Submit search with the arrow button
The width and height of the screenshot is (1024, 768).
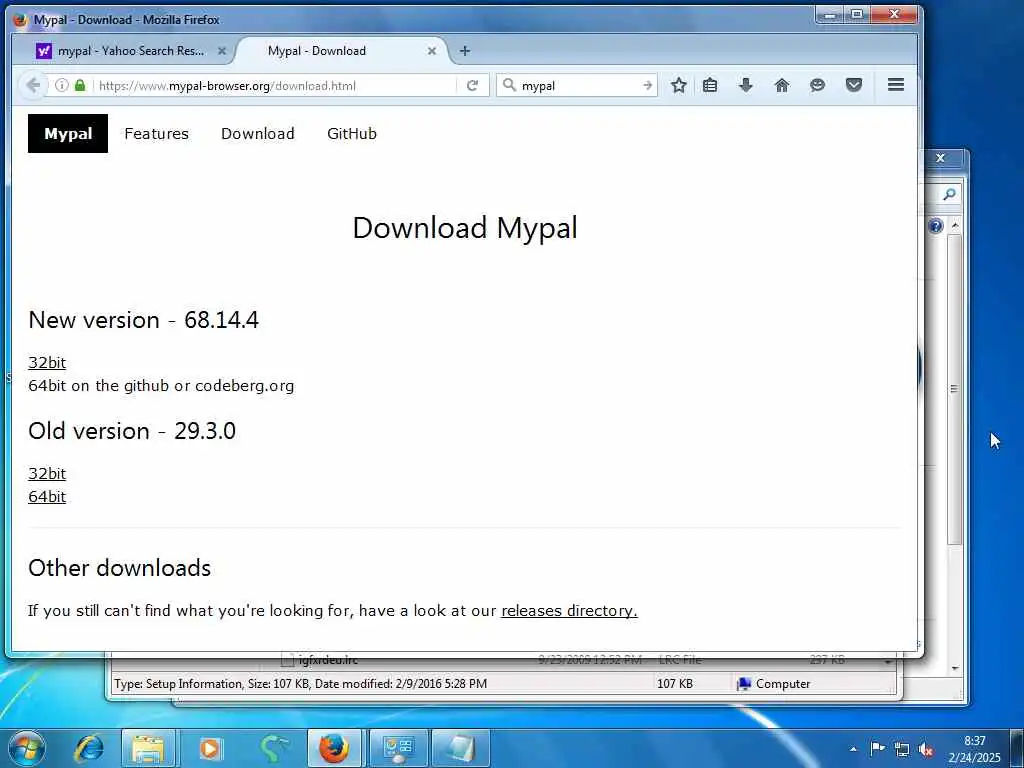[647, 86]
